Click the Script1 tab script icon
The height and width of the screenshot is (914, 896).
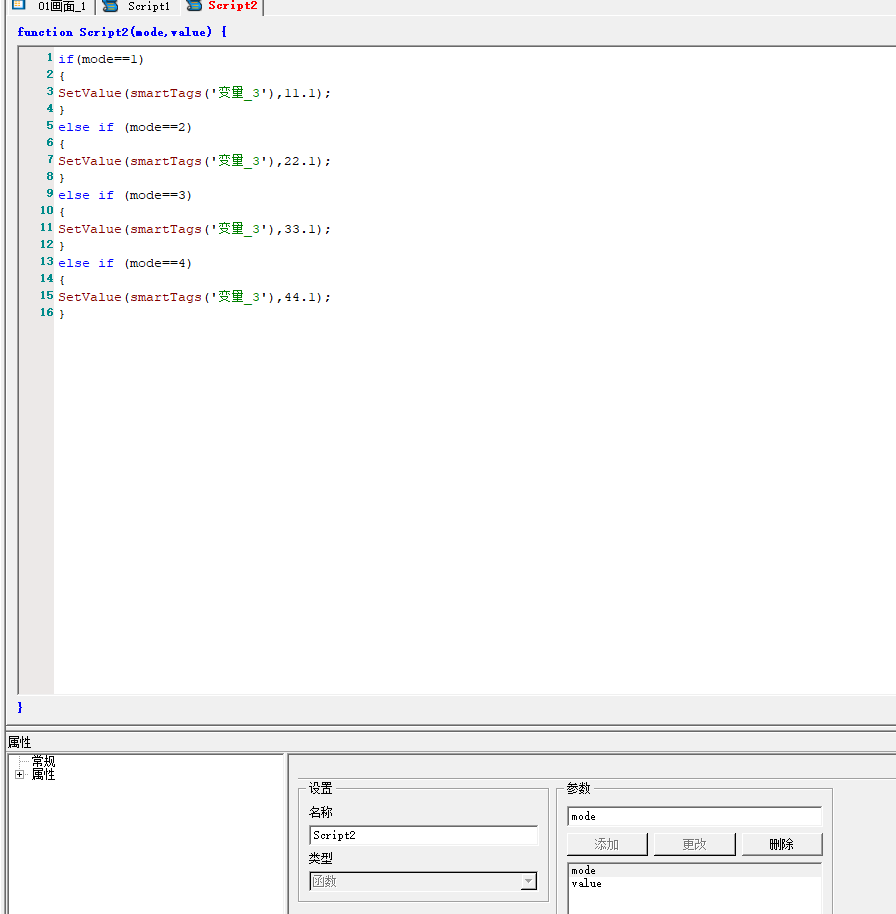point(110,6)
